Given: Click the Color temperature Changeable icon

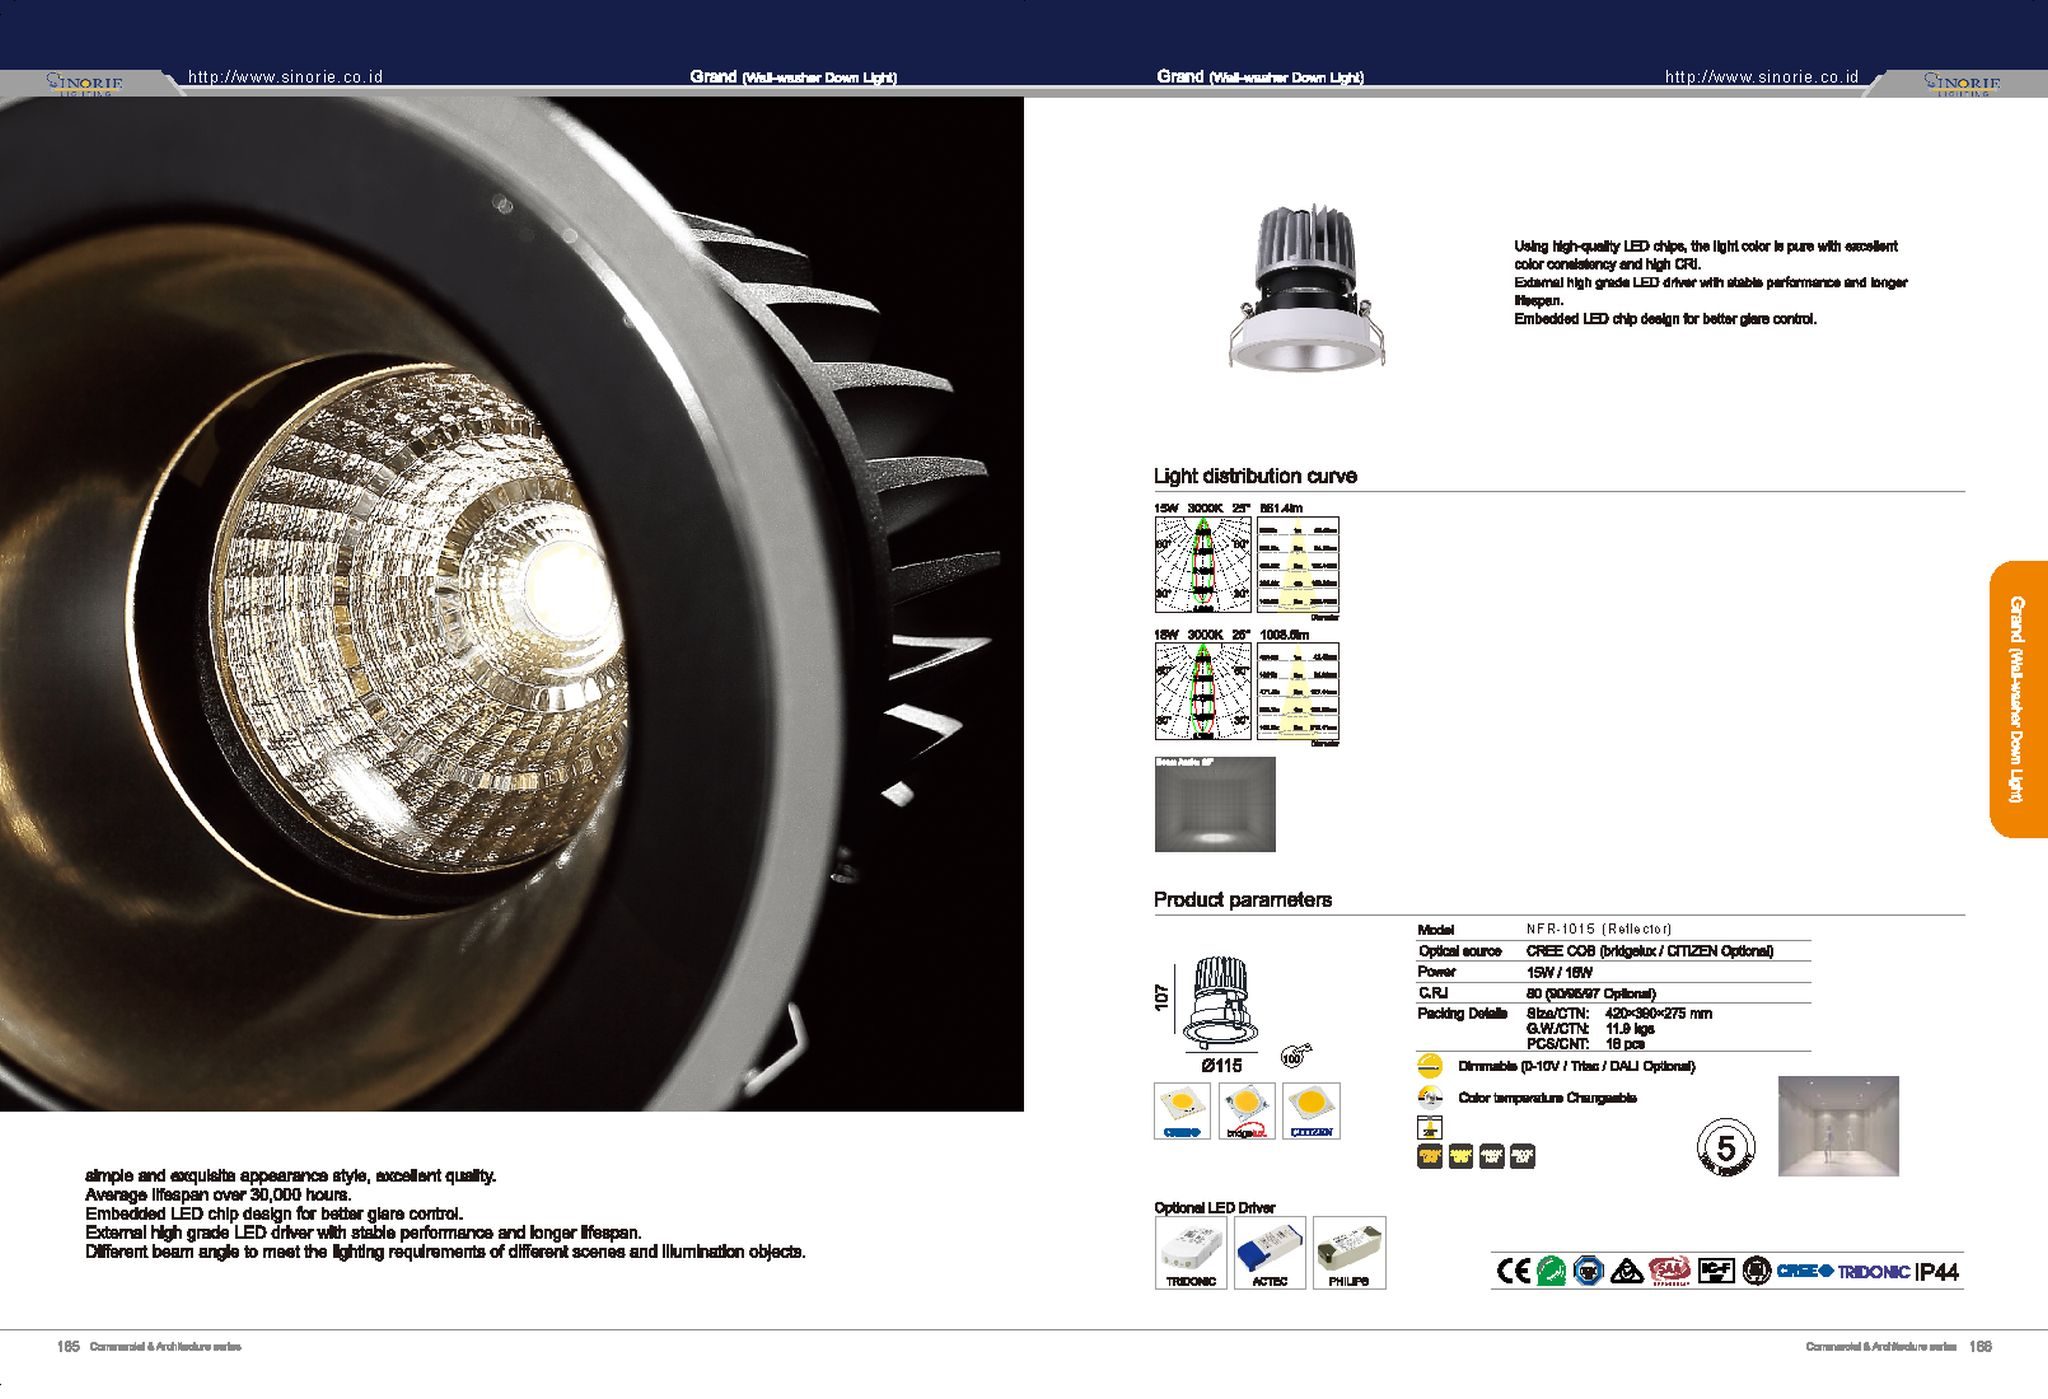Looking at the screenshot, I should [1430, 1097].
